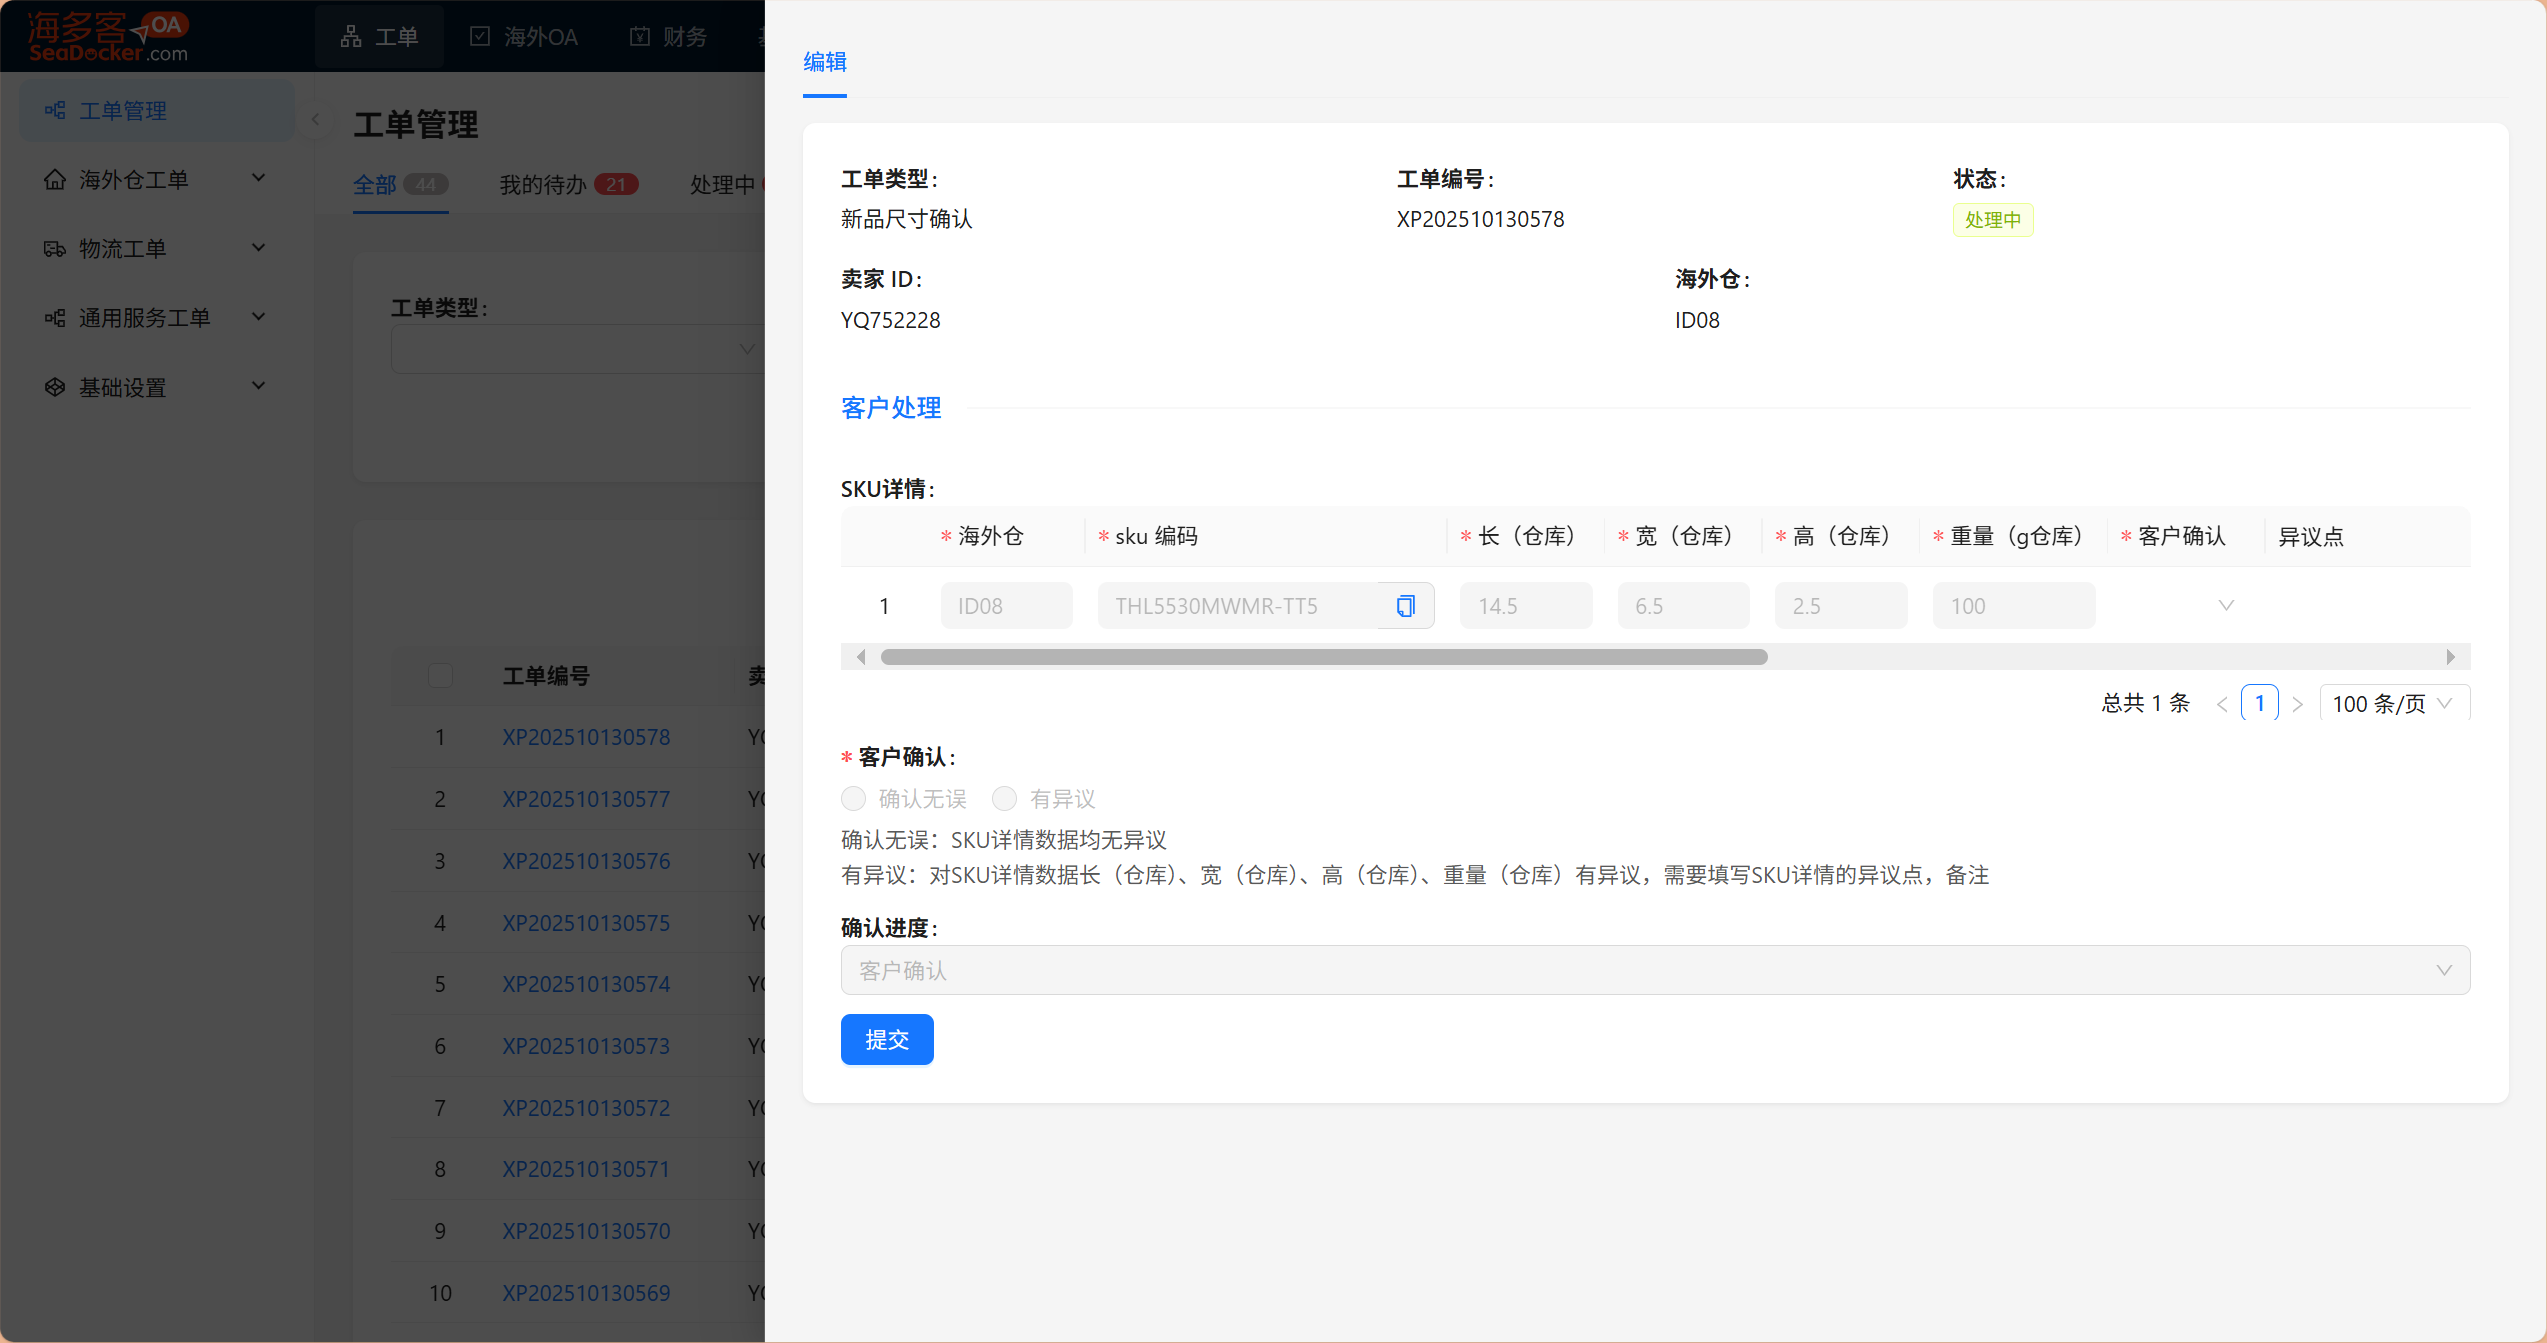Click the SKU table horizontal scrollbar
The height and width of the screenshot is (1343, 2547).
click(x=1323, y=657)
